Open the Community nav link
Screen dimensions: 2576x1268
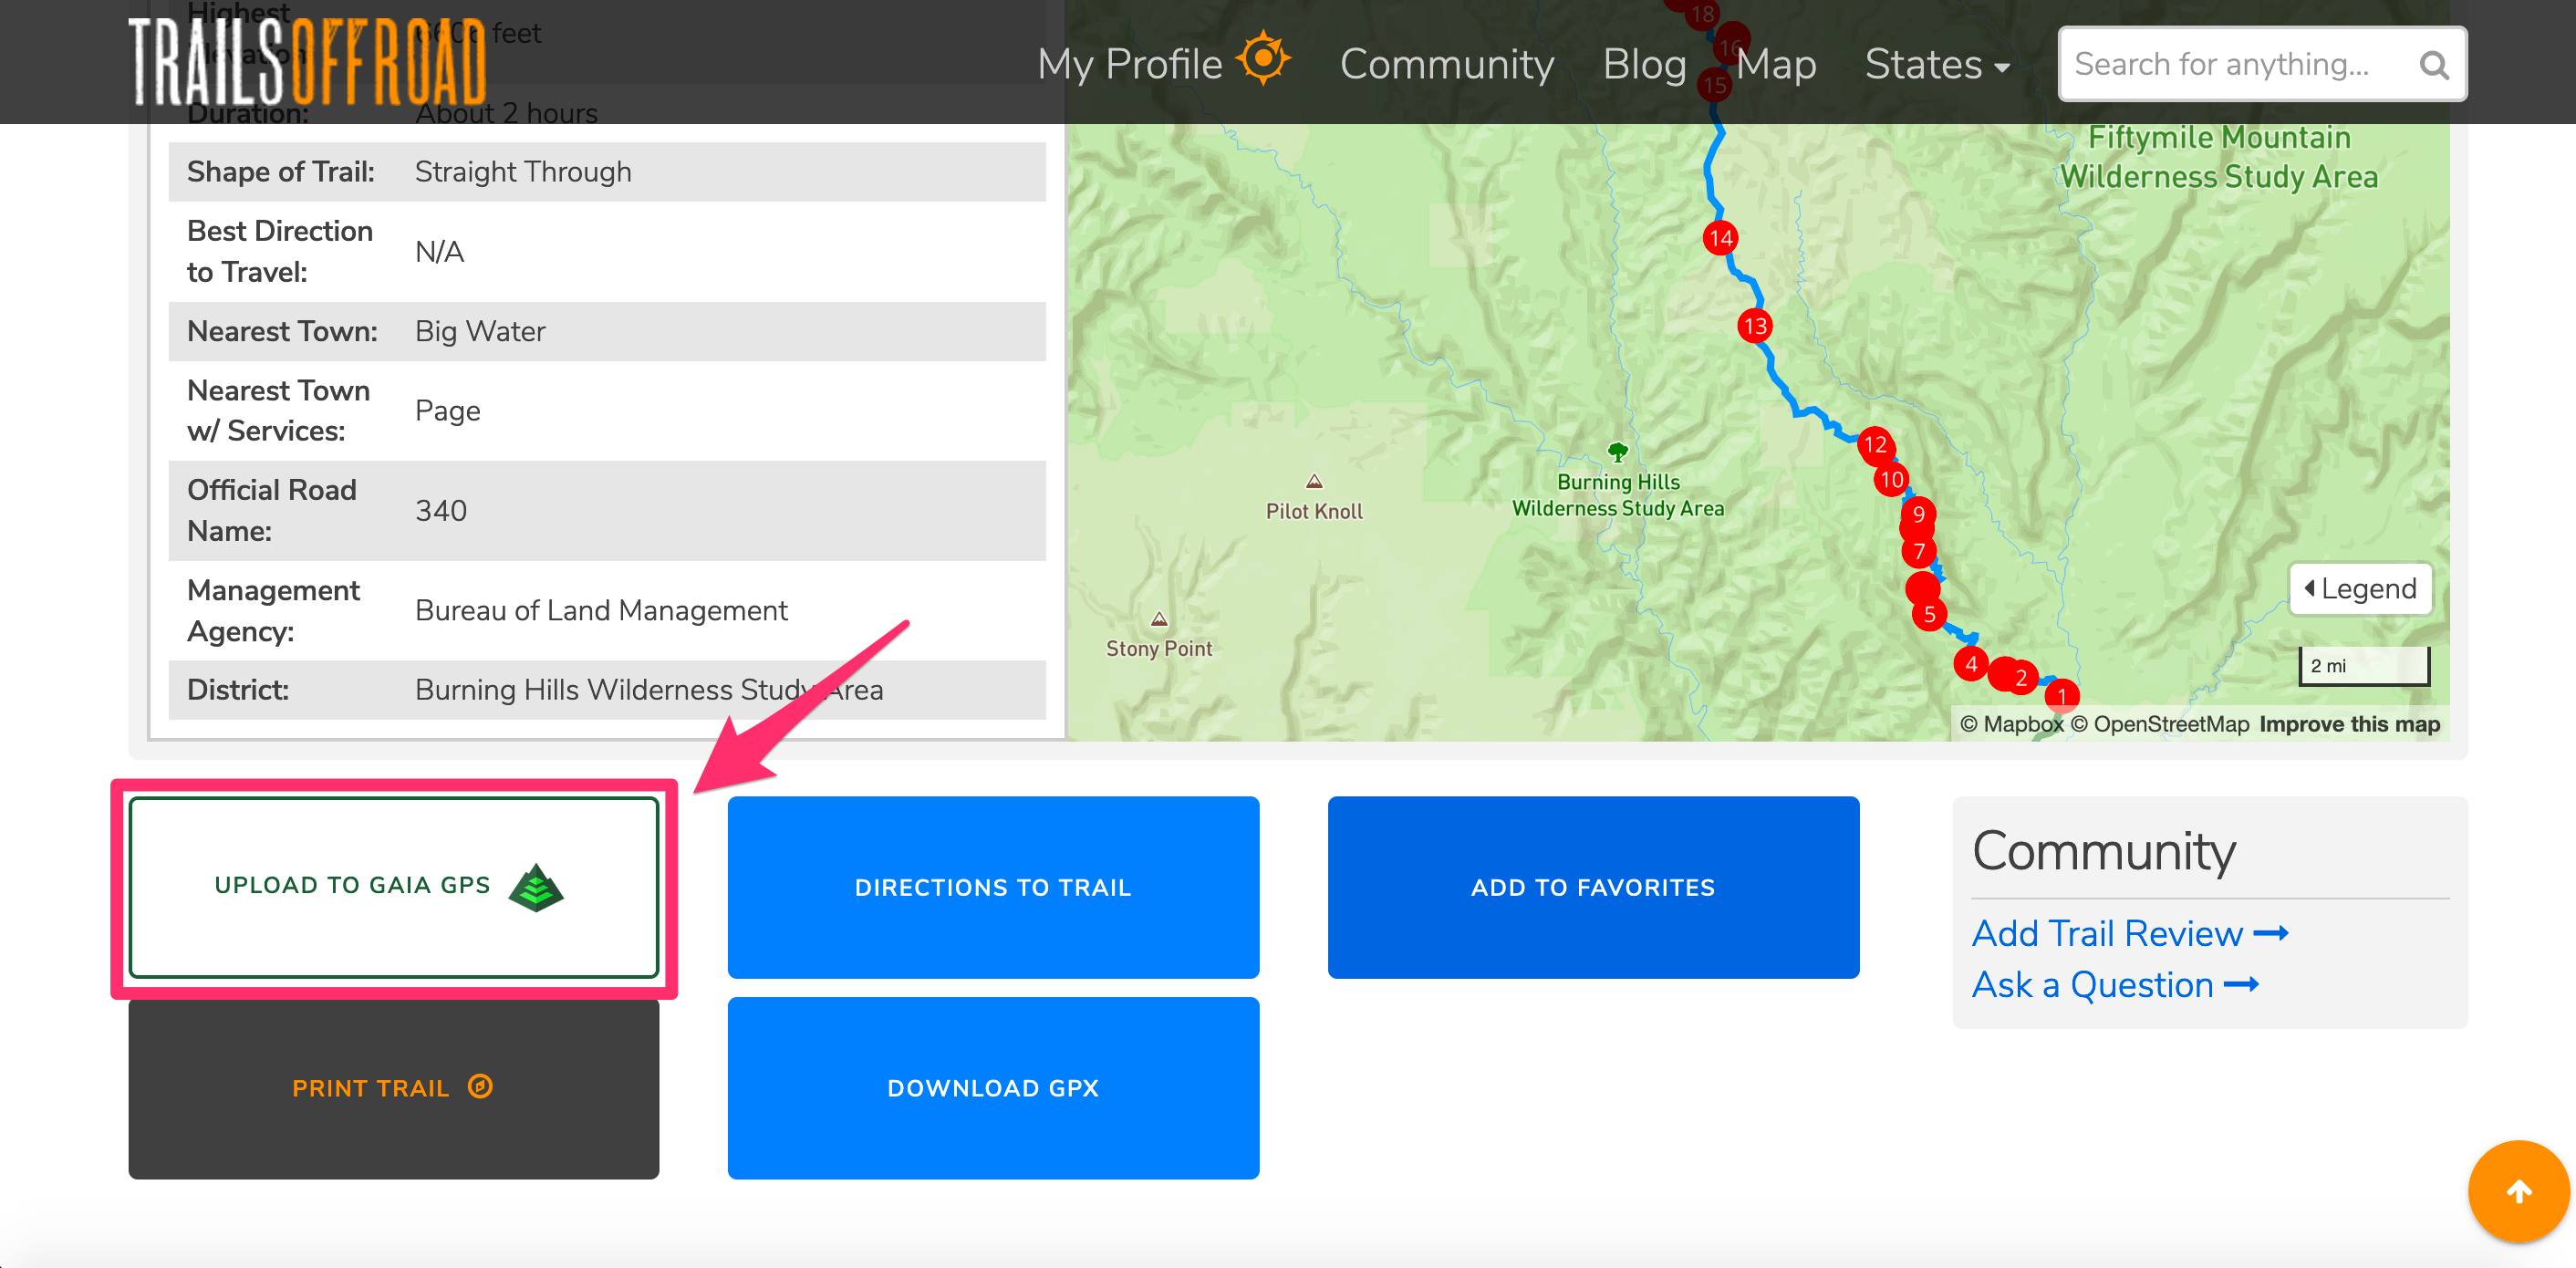click(x=1446, y=64)
